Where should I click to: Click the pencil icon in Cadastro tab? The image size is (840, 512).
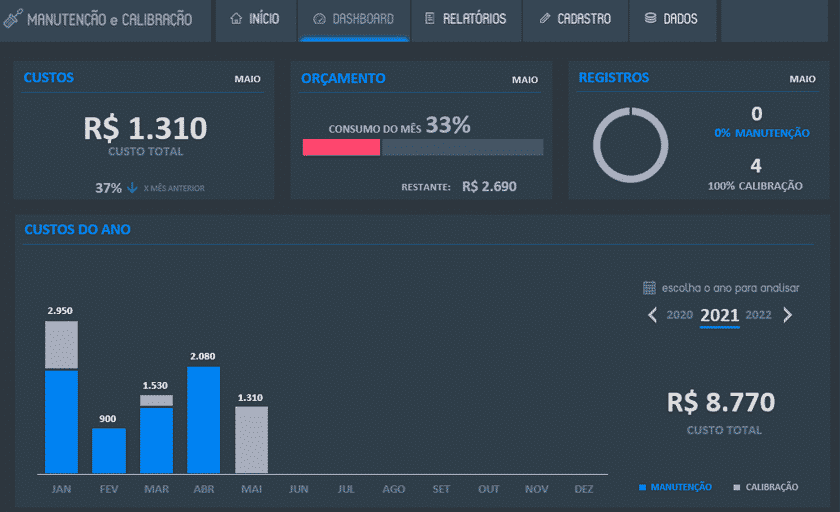[x=545, y=18]
